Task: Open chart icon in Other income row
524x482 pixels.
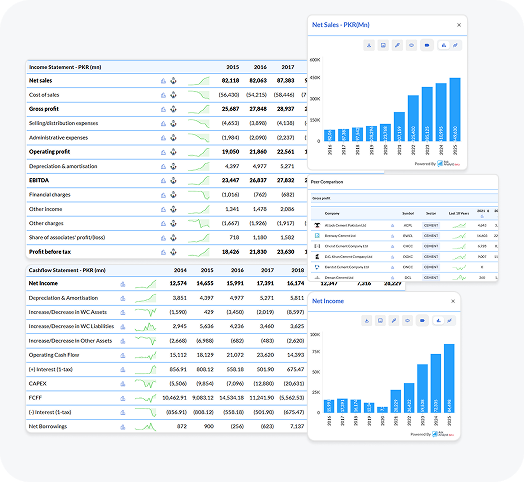Action: point(163,209)
